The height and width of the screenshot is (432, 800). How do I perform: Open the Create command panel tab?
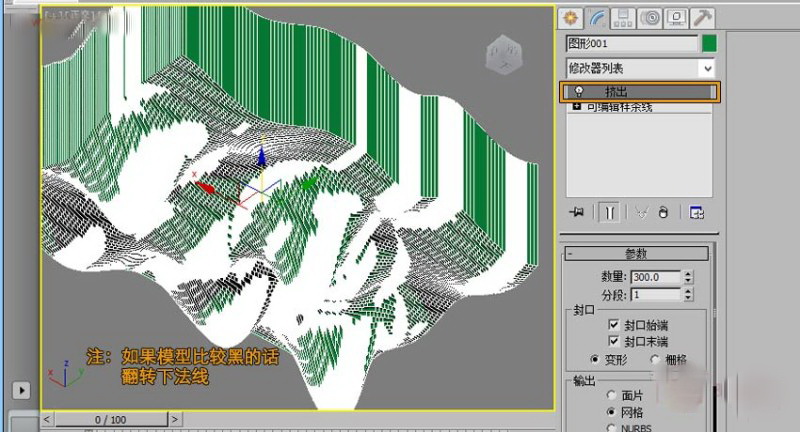pos(572,17)
